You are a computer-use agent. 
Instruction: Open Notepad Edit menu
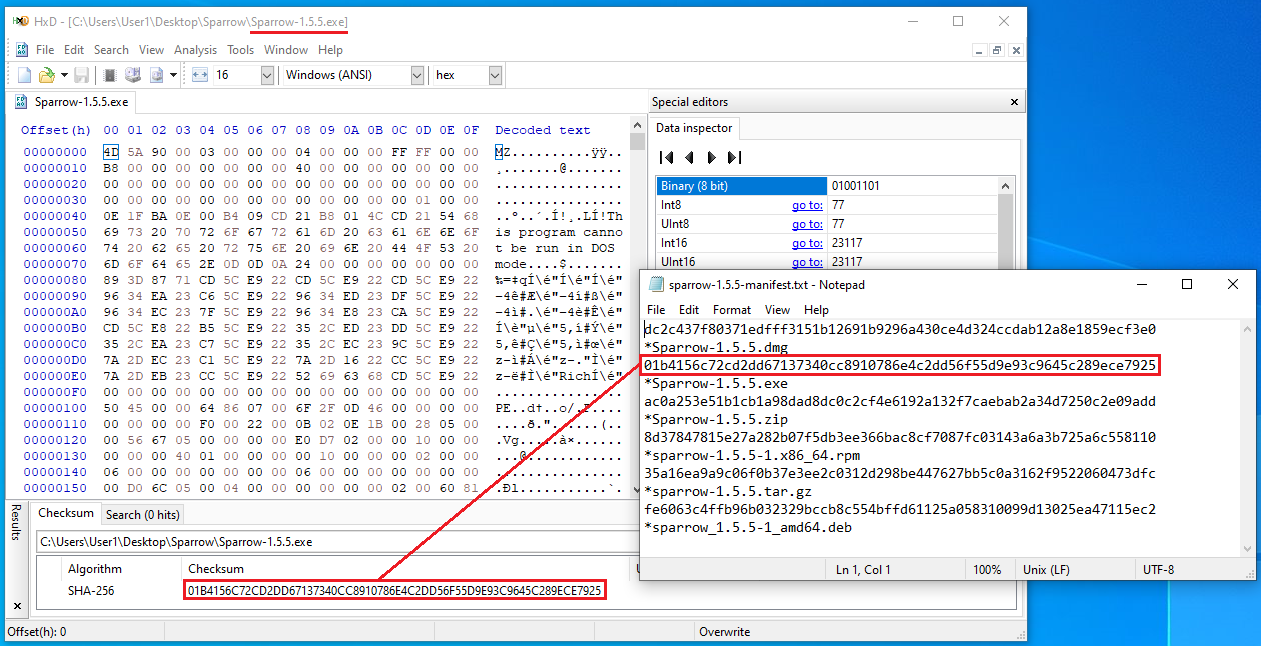tap(689, 310)
